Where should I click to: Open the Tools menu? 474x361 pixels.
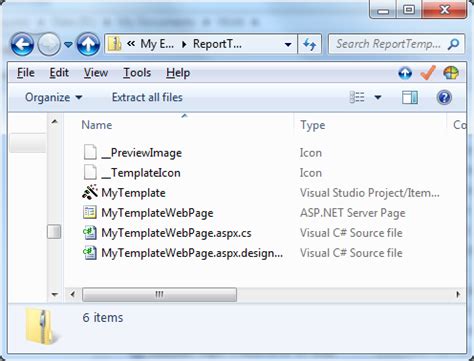pyautogui.click(x=137, y=73)
